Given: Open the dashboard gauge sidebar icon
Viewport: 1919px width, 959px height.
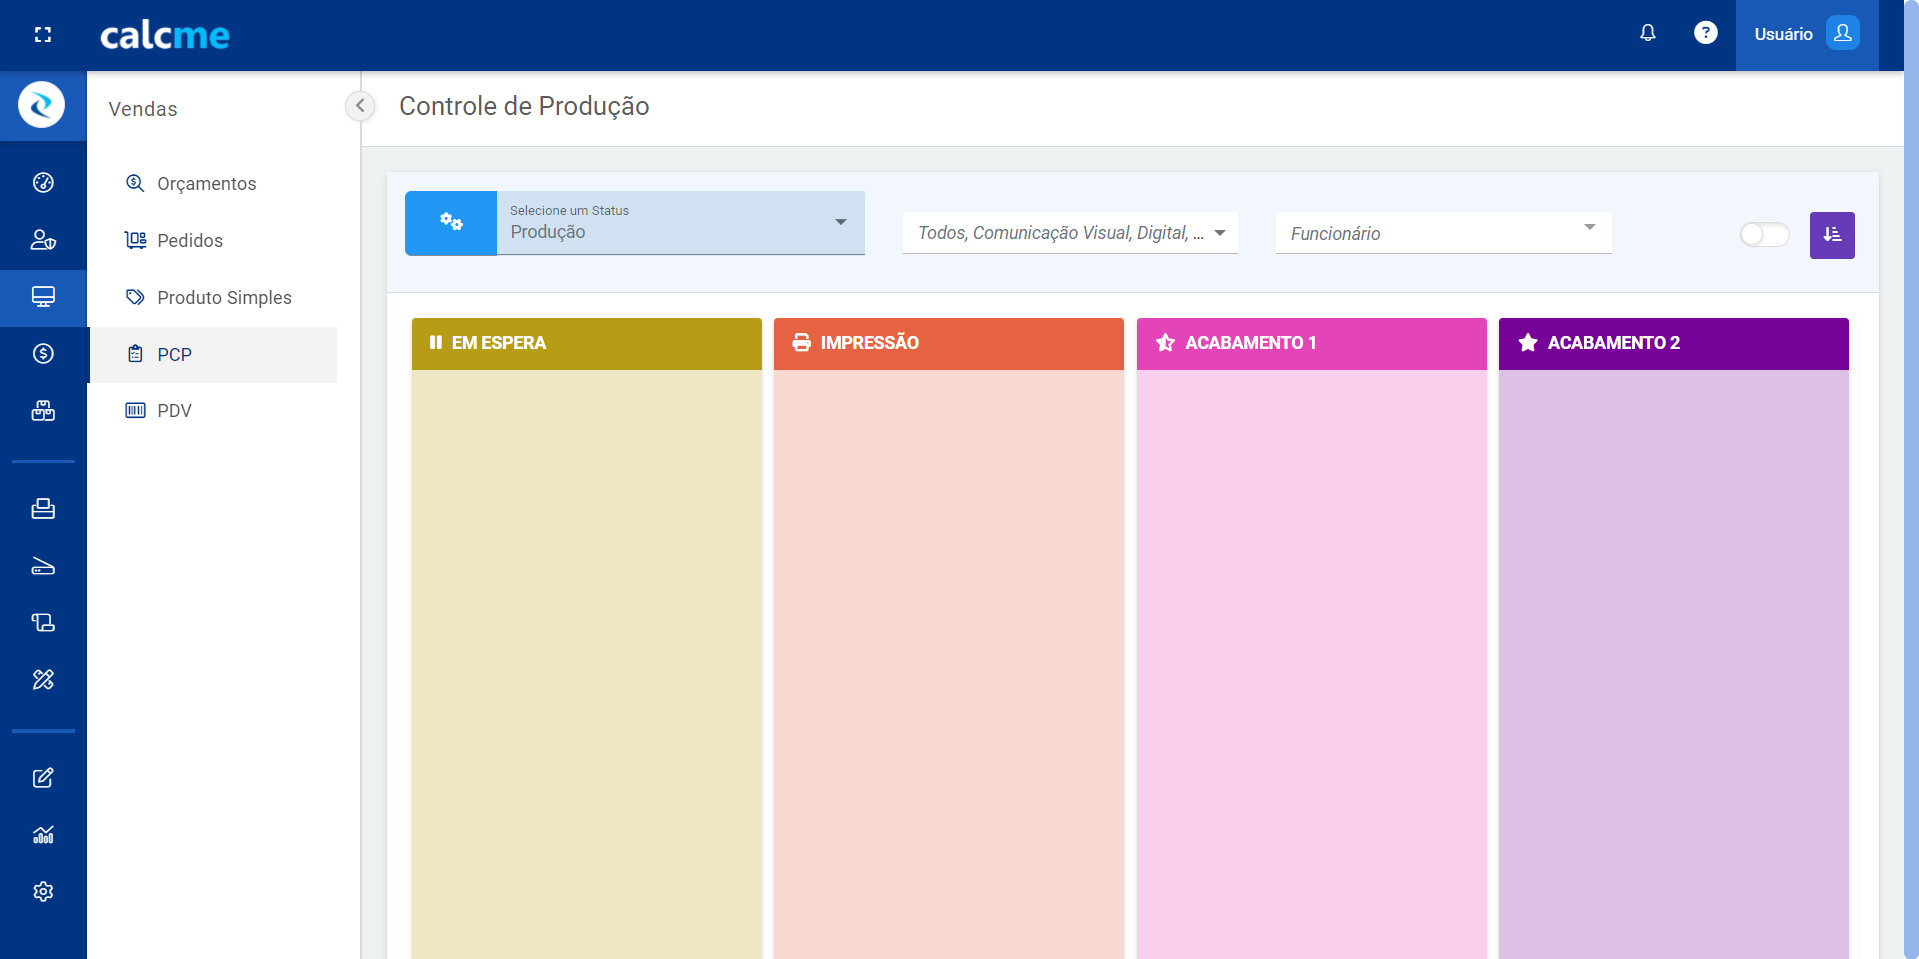Looking at the screenshot, I should [43, 183].
